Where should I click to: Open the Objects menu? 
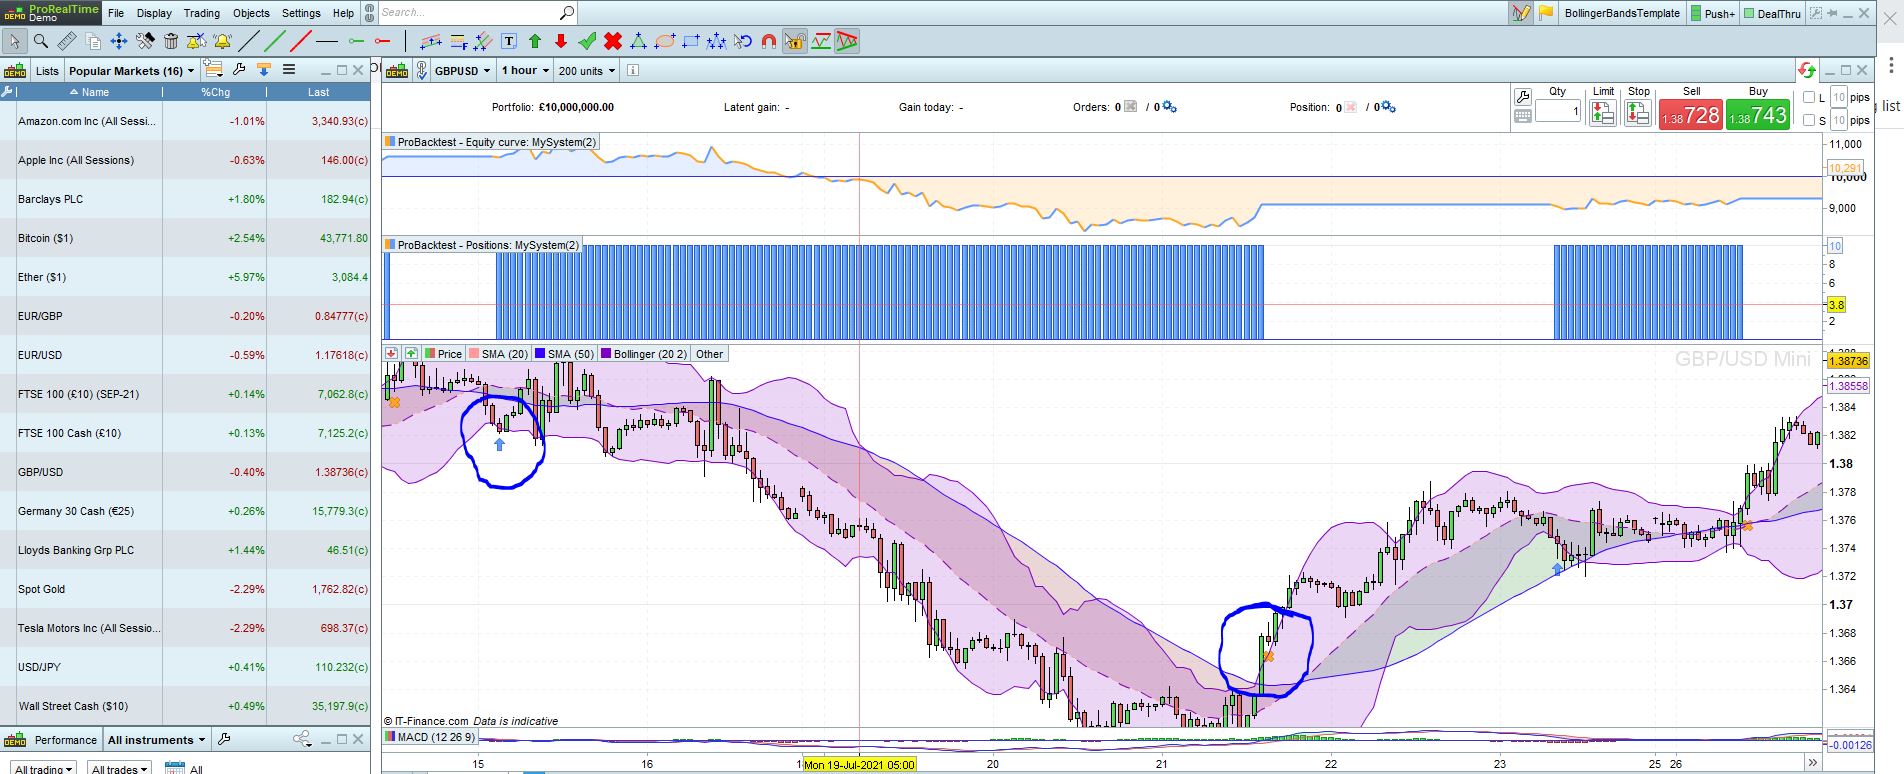(x=251, y=13)
